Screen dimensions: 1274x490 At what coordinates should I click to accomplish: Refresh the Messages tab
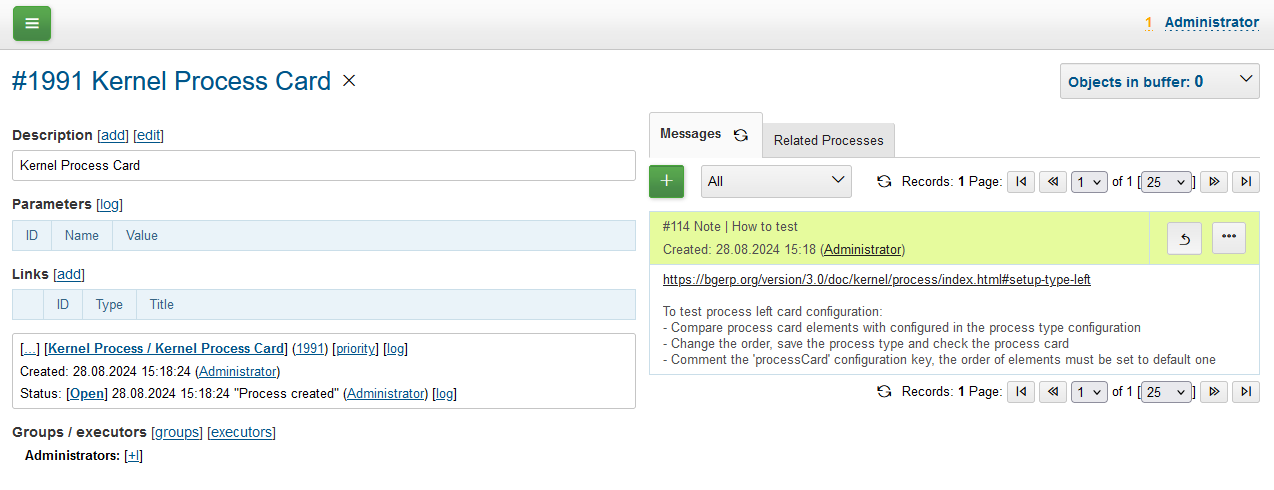[x=741, y=135]
